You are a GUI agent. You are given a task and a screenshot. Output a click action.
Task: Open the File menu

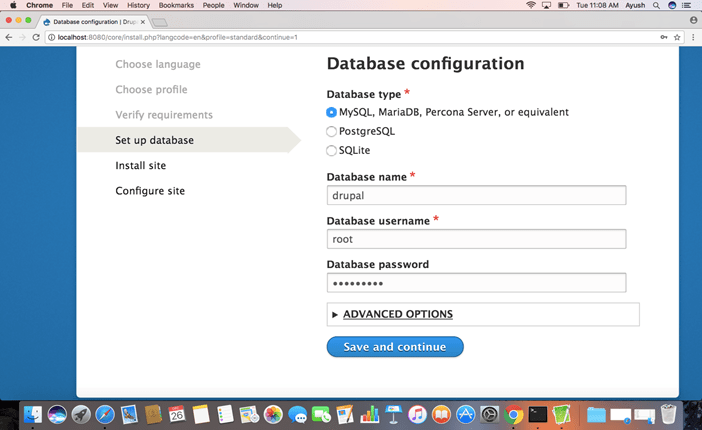67,5
